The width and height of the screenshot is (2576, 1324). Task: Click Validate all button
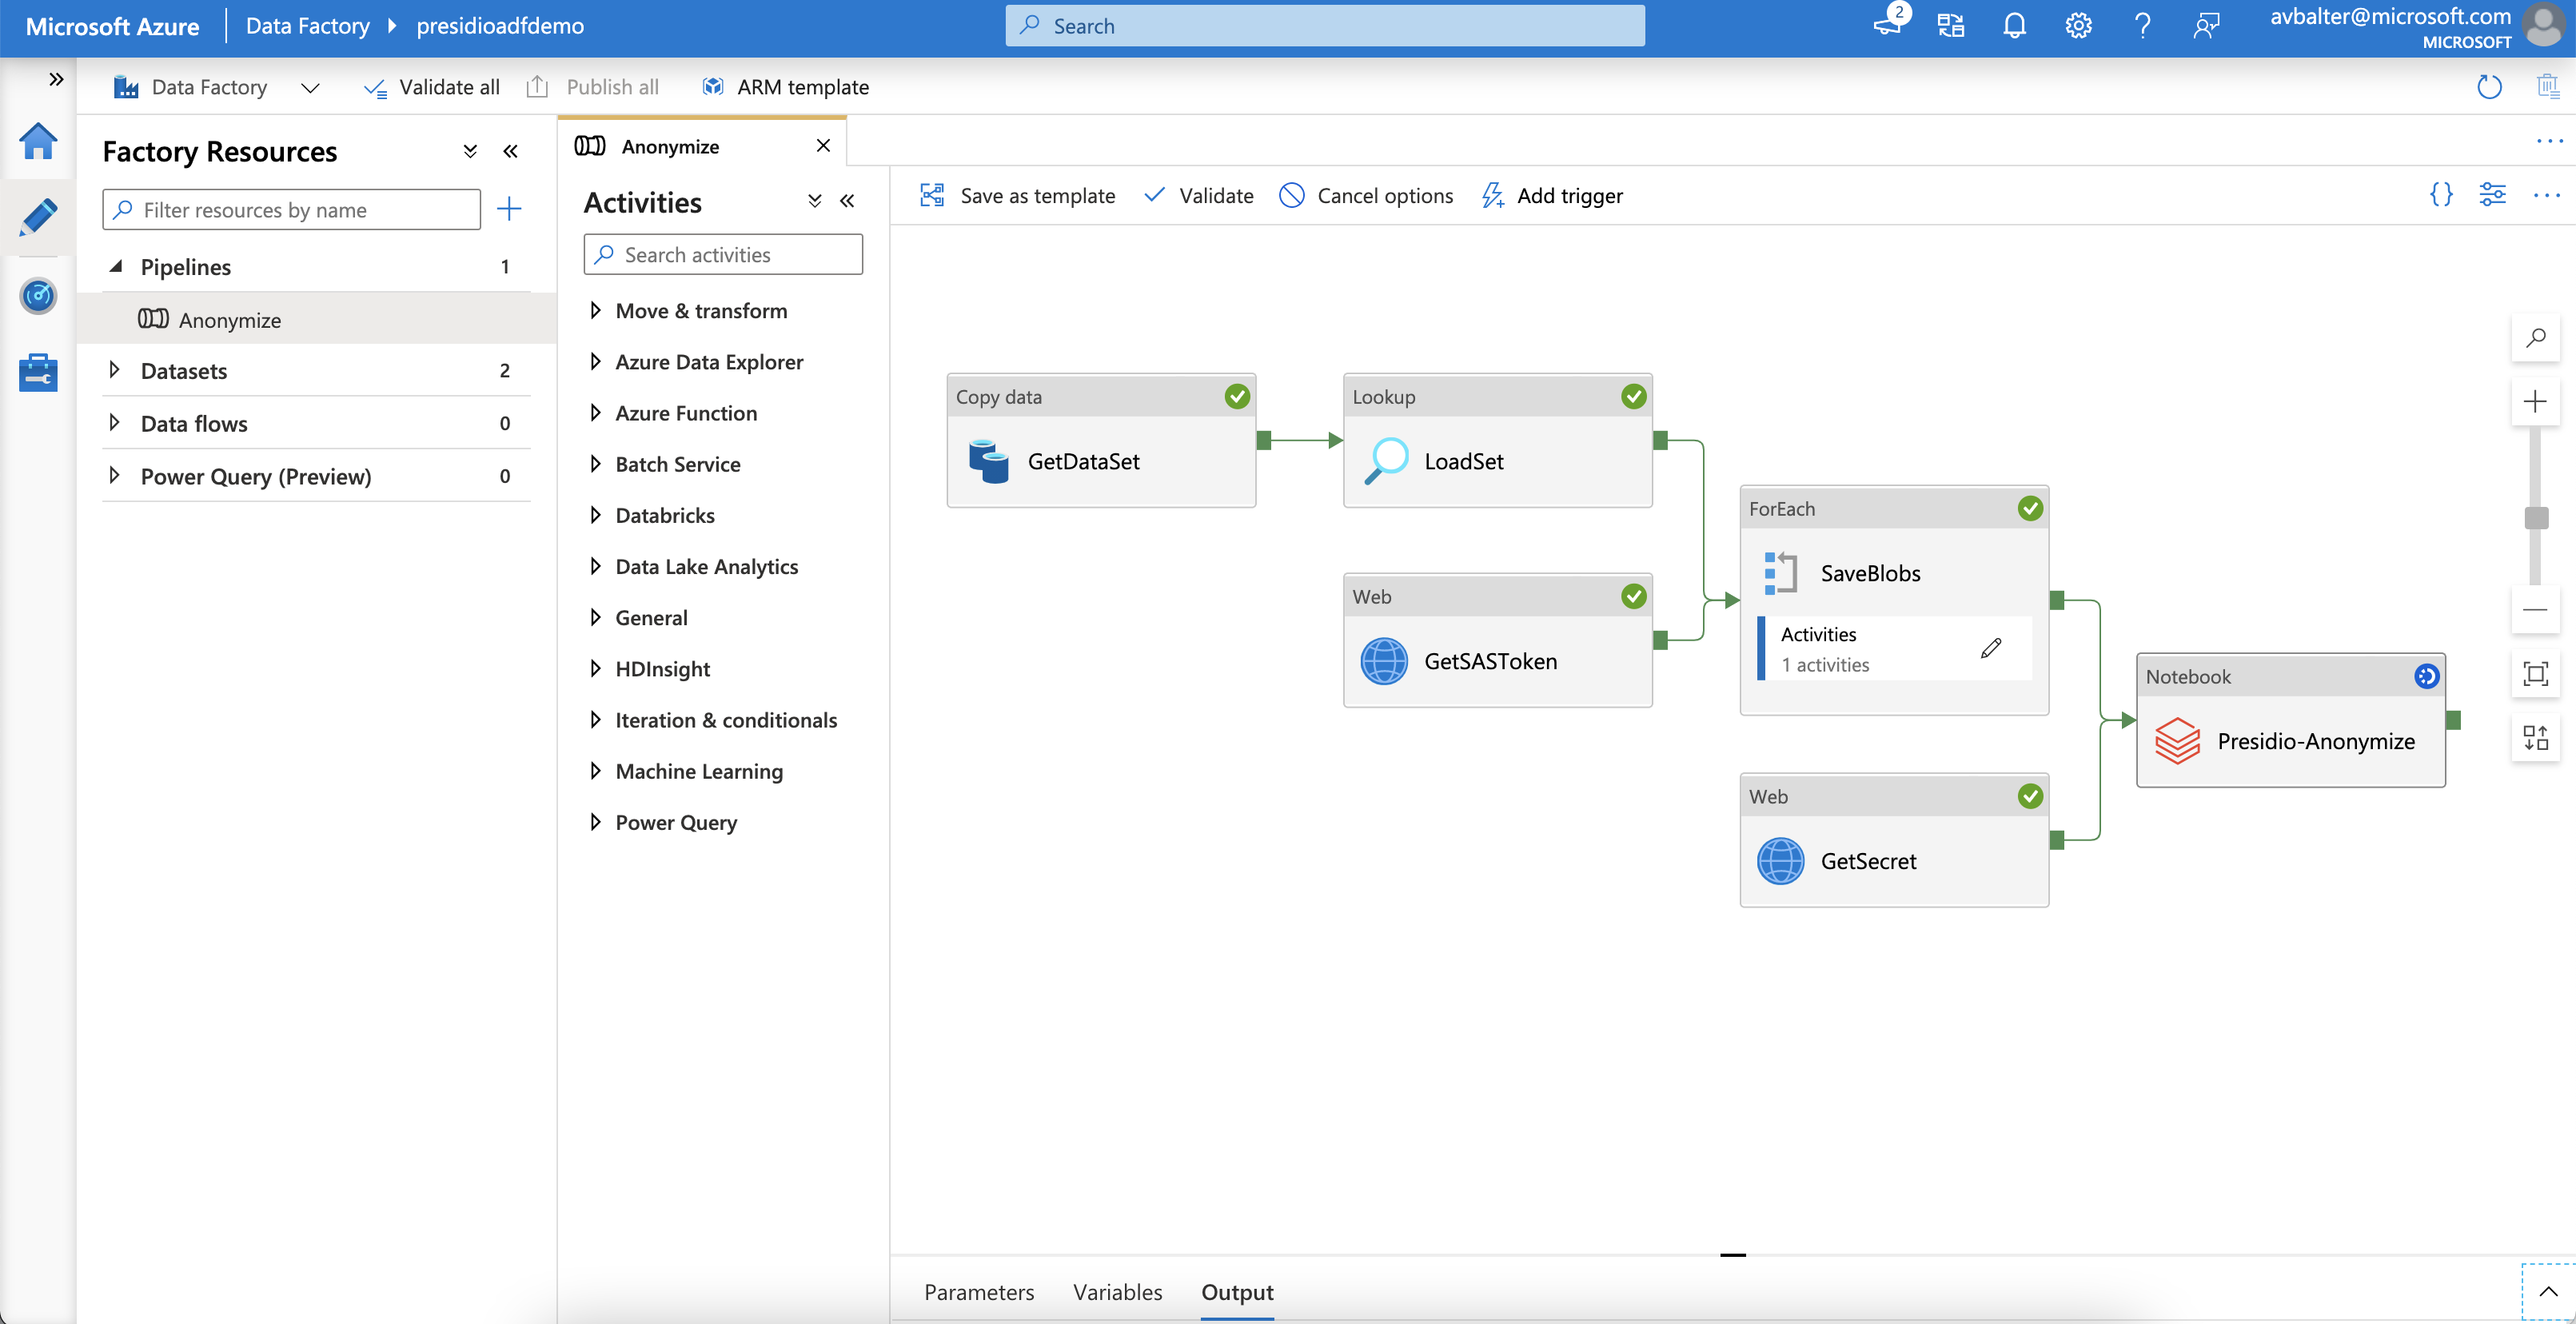click(432, 87)
